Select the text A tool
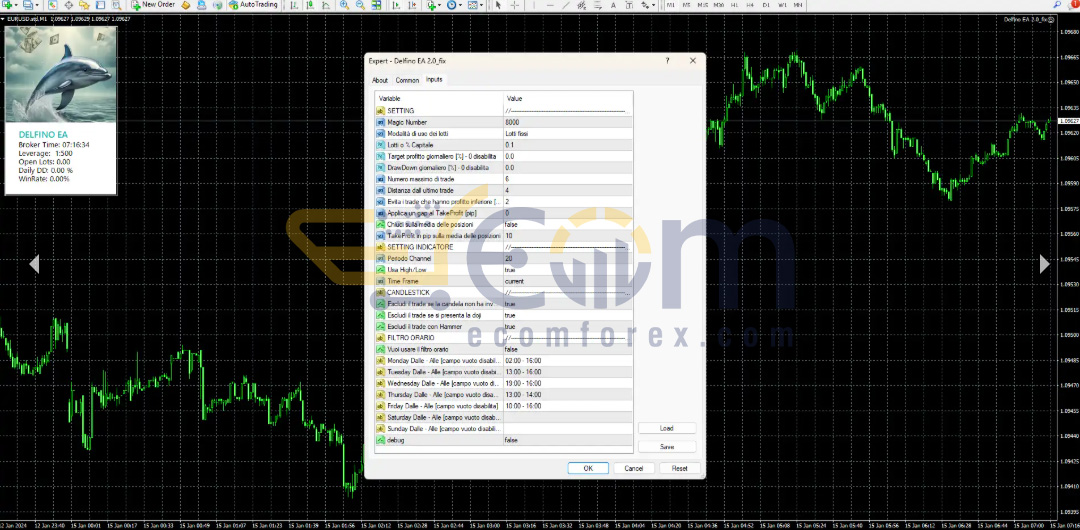 [x=613, y=5]
